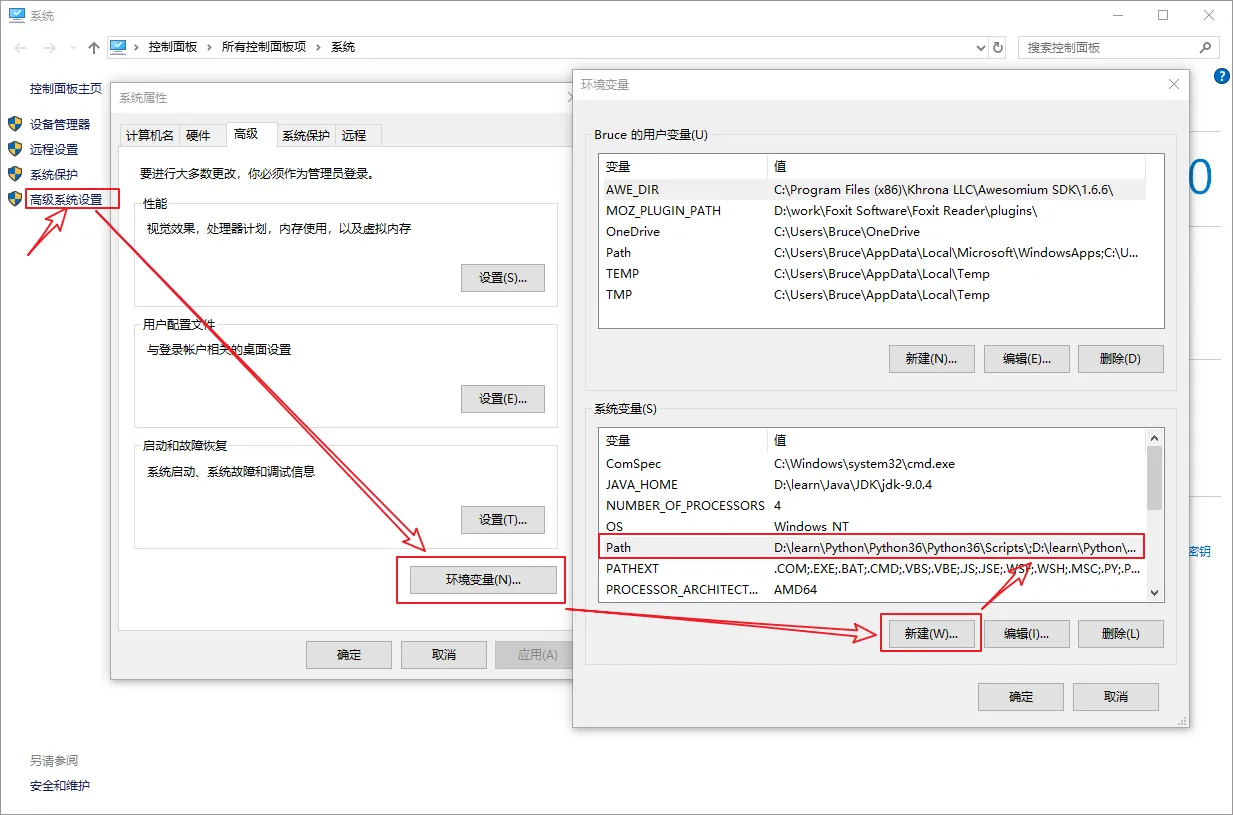
Task: Click the 控制面板 breadcrumb
Action: [x=173, y=47]
